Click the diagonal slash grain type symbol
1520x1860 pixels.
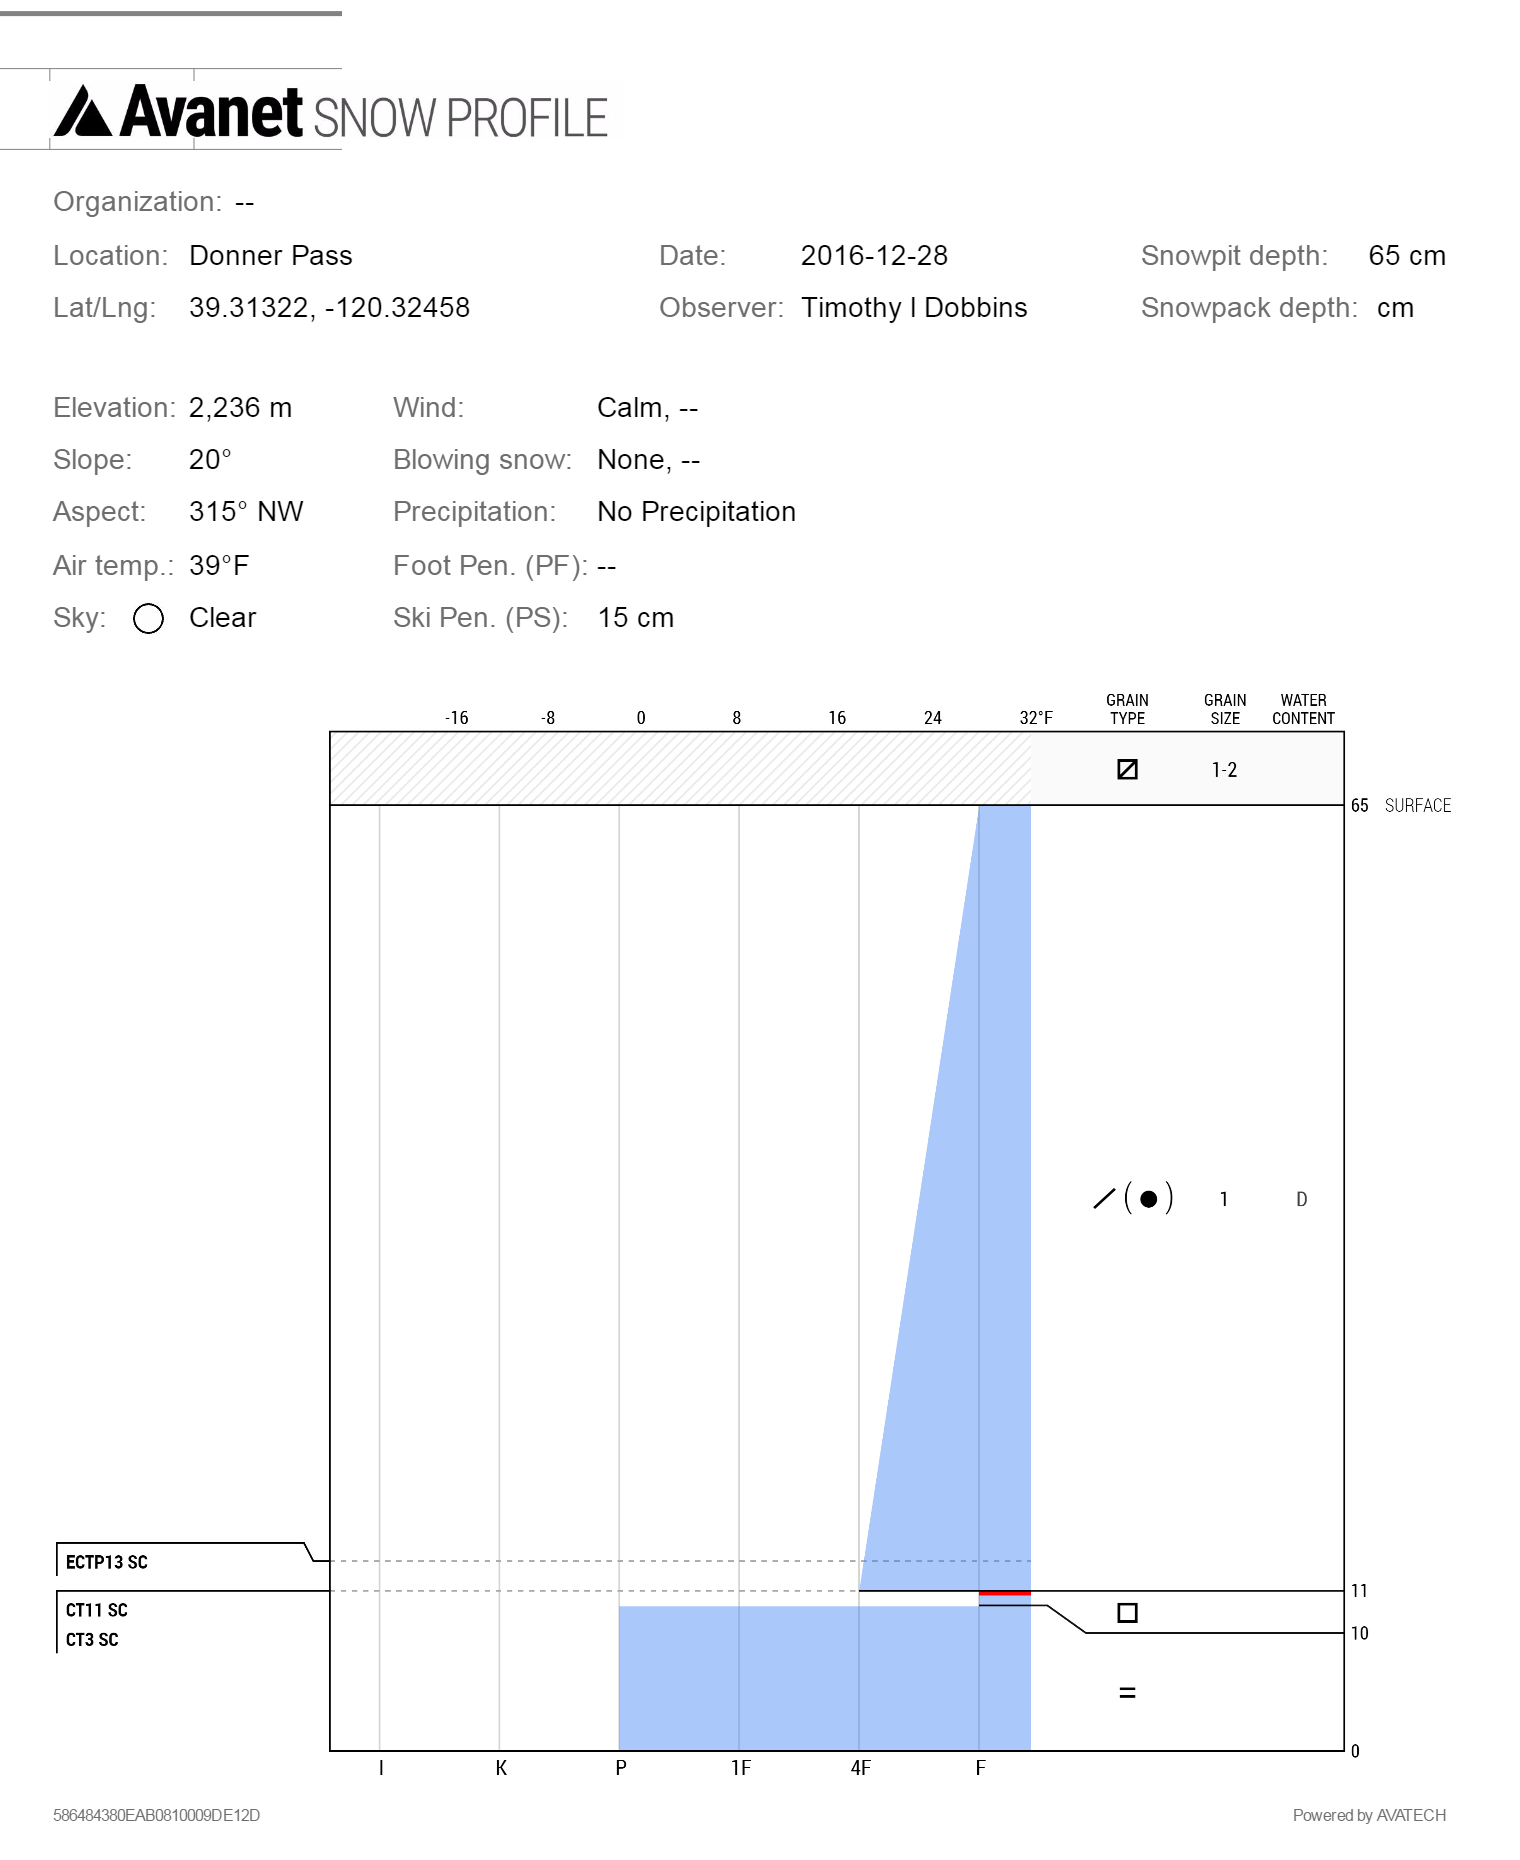1104,1198
